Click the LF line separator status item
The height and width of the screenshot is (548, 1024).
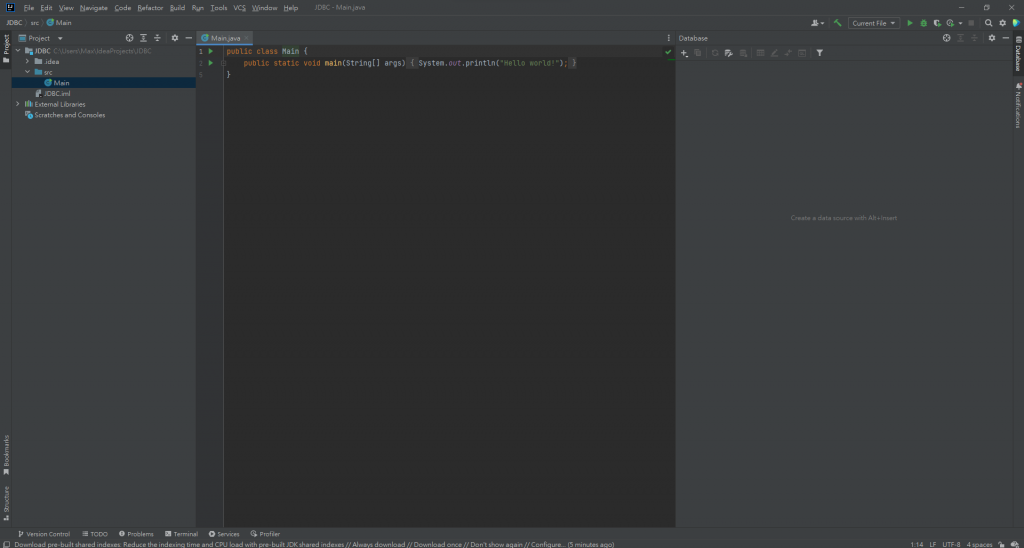[933, 543]
